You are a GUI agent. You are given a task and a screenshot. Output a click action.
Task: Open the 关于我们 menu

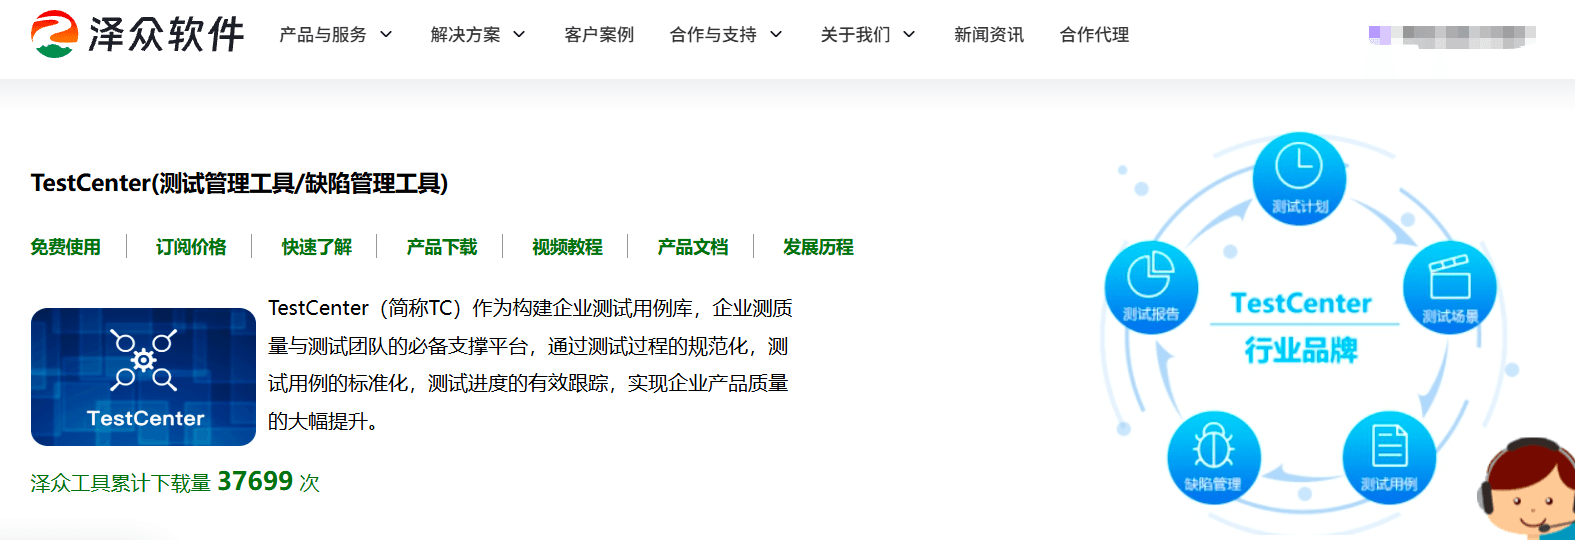[x=855, y=35]
